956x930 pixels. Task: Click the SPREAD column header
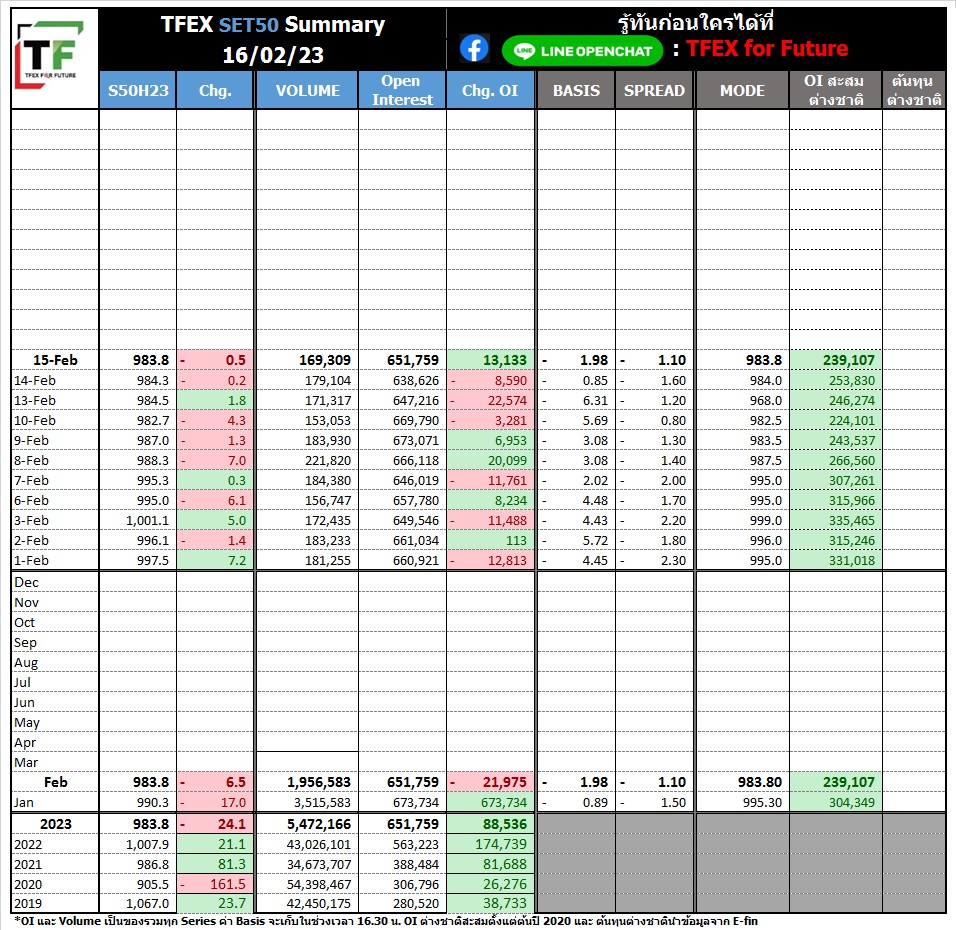click(x=654, y=90)
